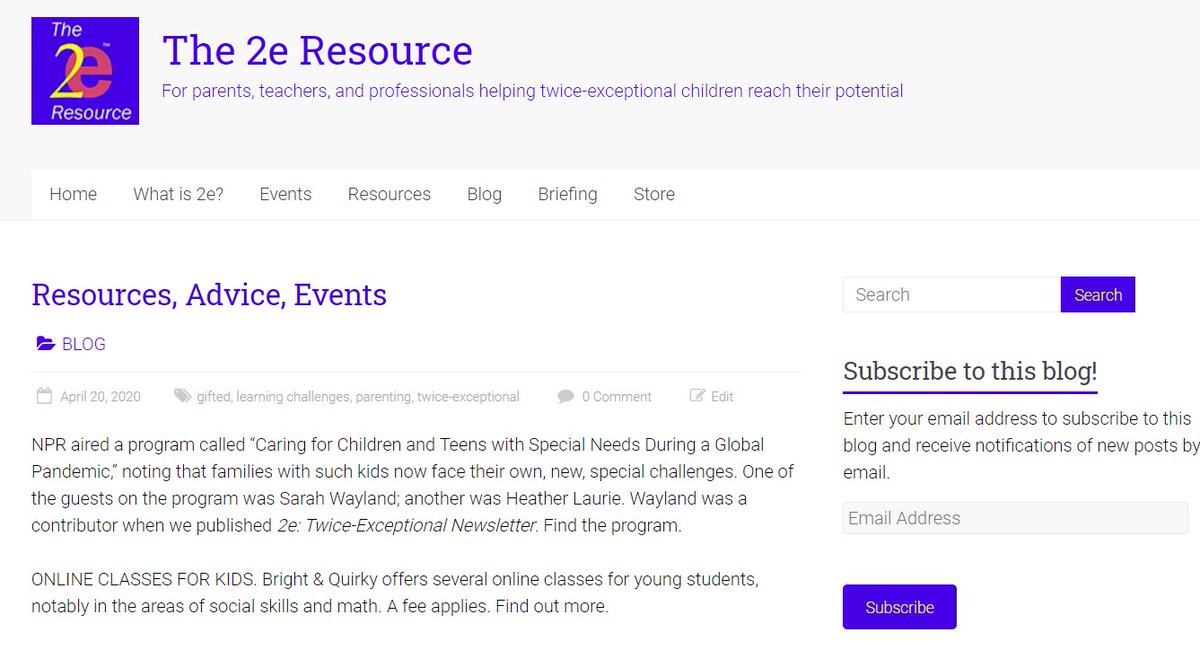Click The 2e Resource site title
The image size is (1200, 650).
tap(317, 50)
